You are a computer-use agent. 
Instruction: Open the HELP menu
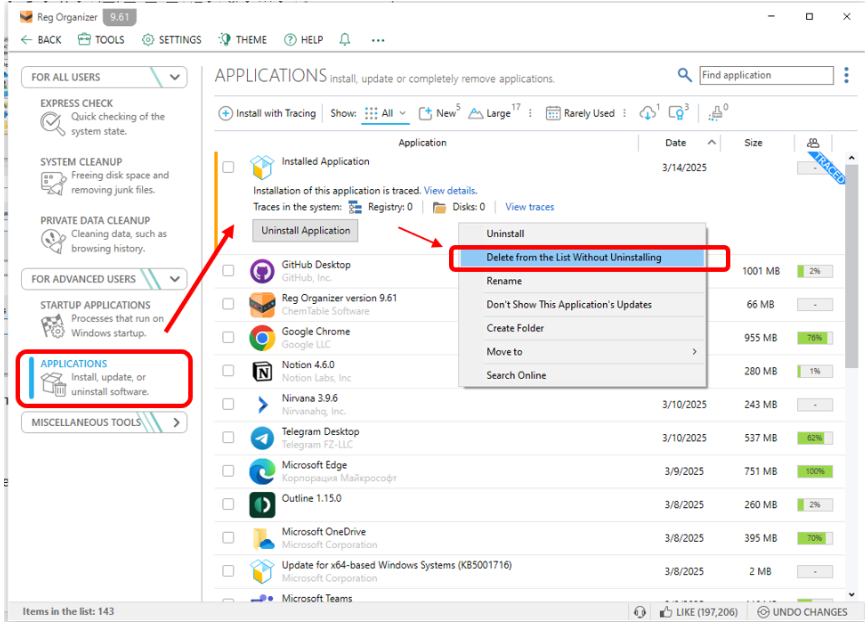[x=303, y=40]
